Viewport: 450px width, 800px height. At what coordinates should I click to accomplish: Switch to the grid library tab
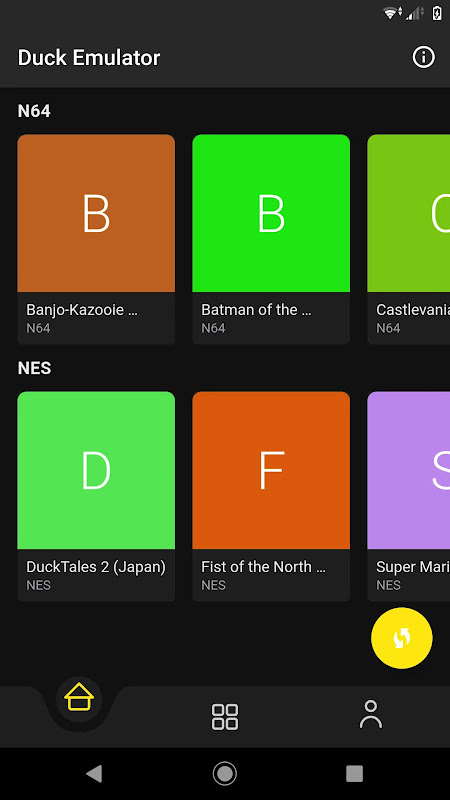[225, 716]
